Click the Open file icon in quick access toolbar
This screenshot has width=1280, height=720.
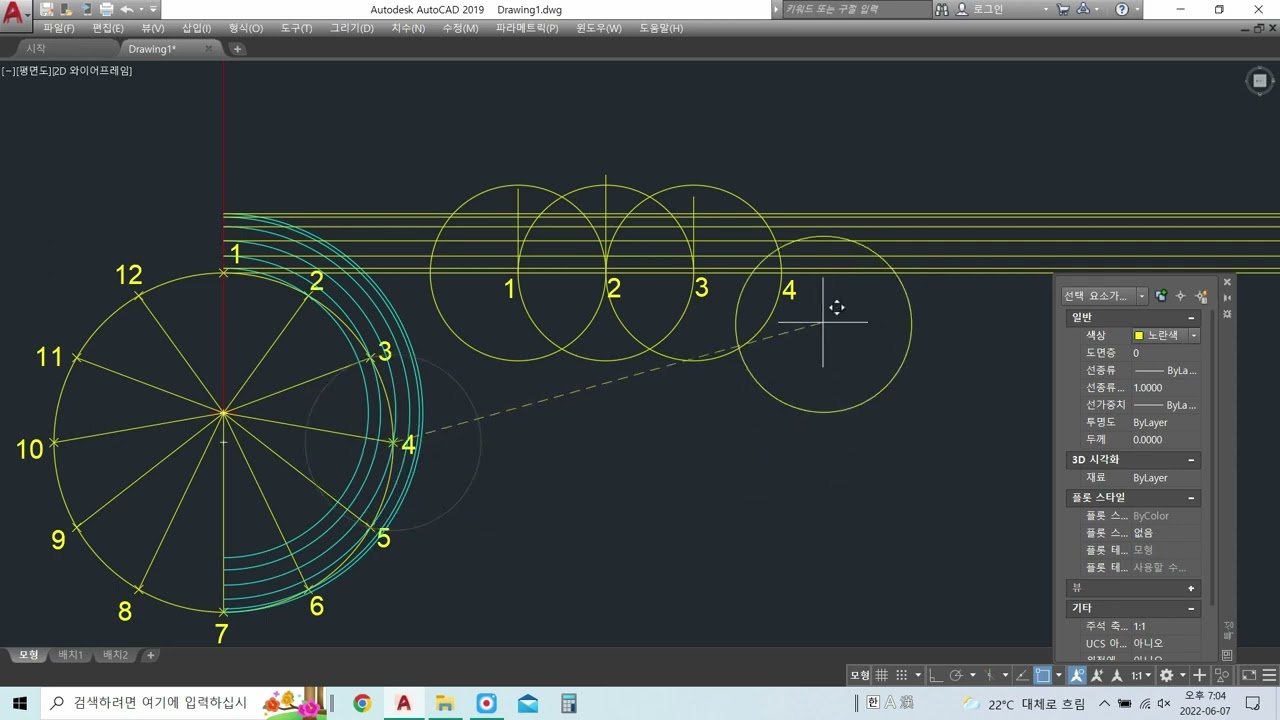tap(65, 9)
